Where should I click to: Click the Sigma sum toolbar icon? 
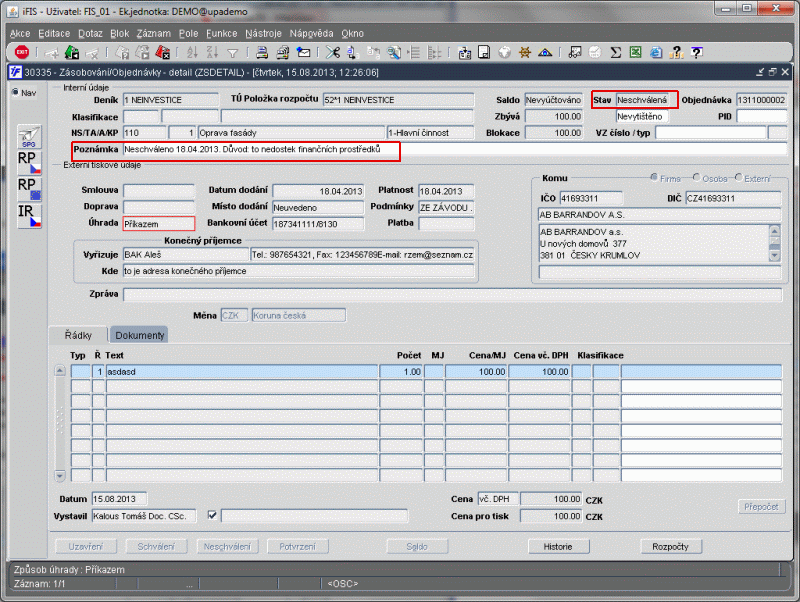(x=617, y=52)
